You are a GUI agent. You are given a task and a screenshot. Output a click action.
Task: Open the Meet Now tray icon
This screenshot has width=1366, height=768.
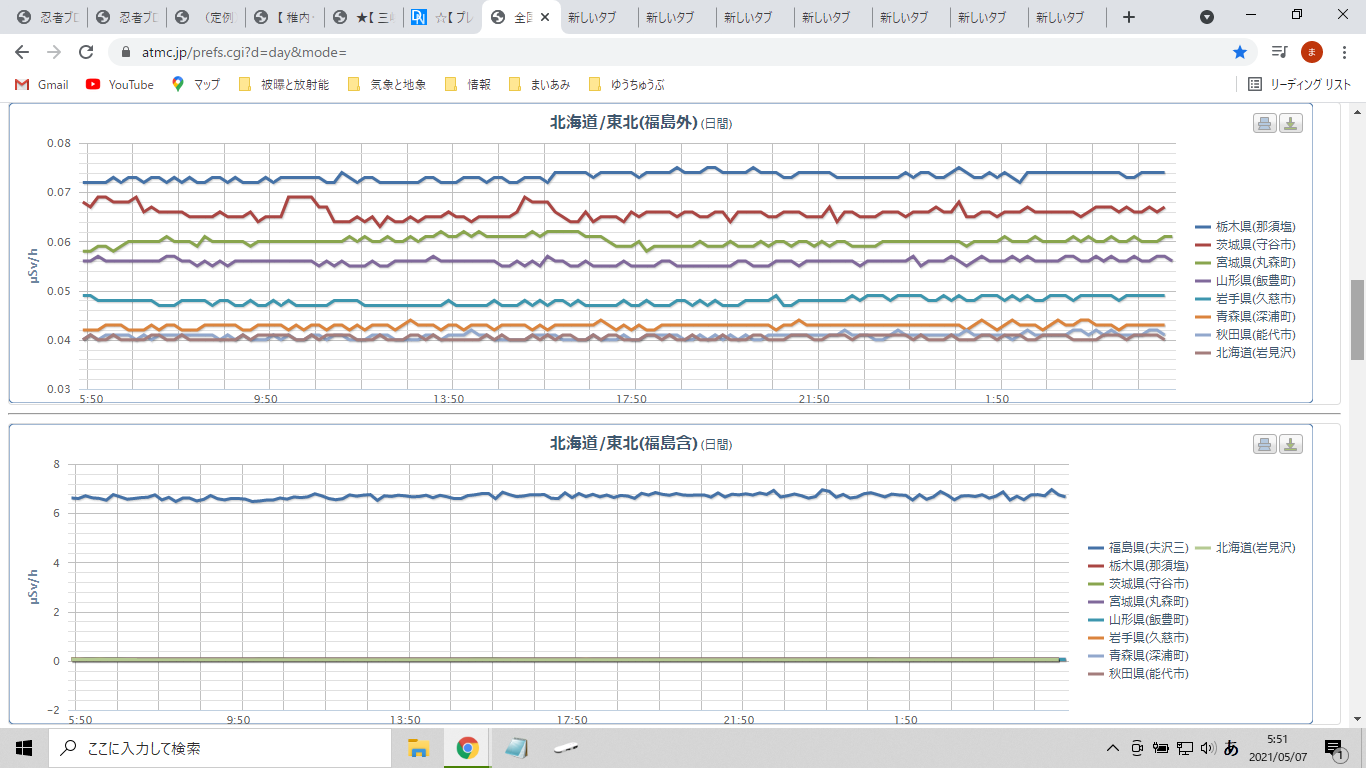(x=1137, y=748)
